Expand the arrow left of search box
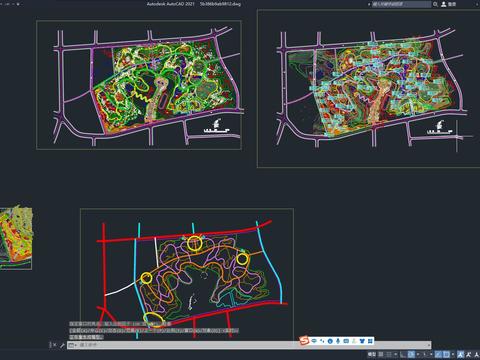 pos(369,4)
